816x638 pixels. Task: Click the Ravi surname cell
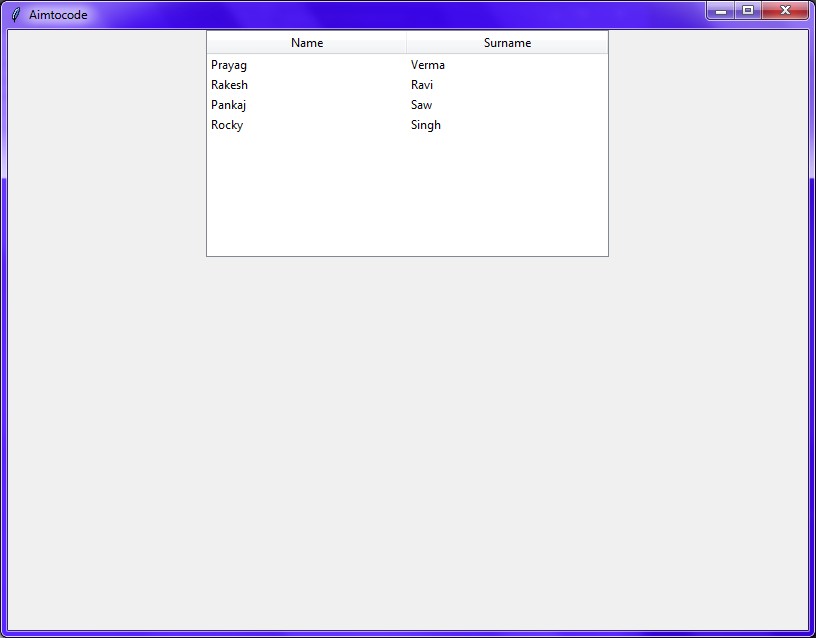(x=422, y=85)
